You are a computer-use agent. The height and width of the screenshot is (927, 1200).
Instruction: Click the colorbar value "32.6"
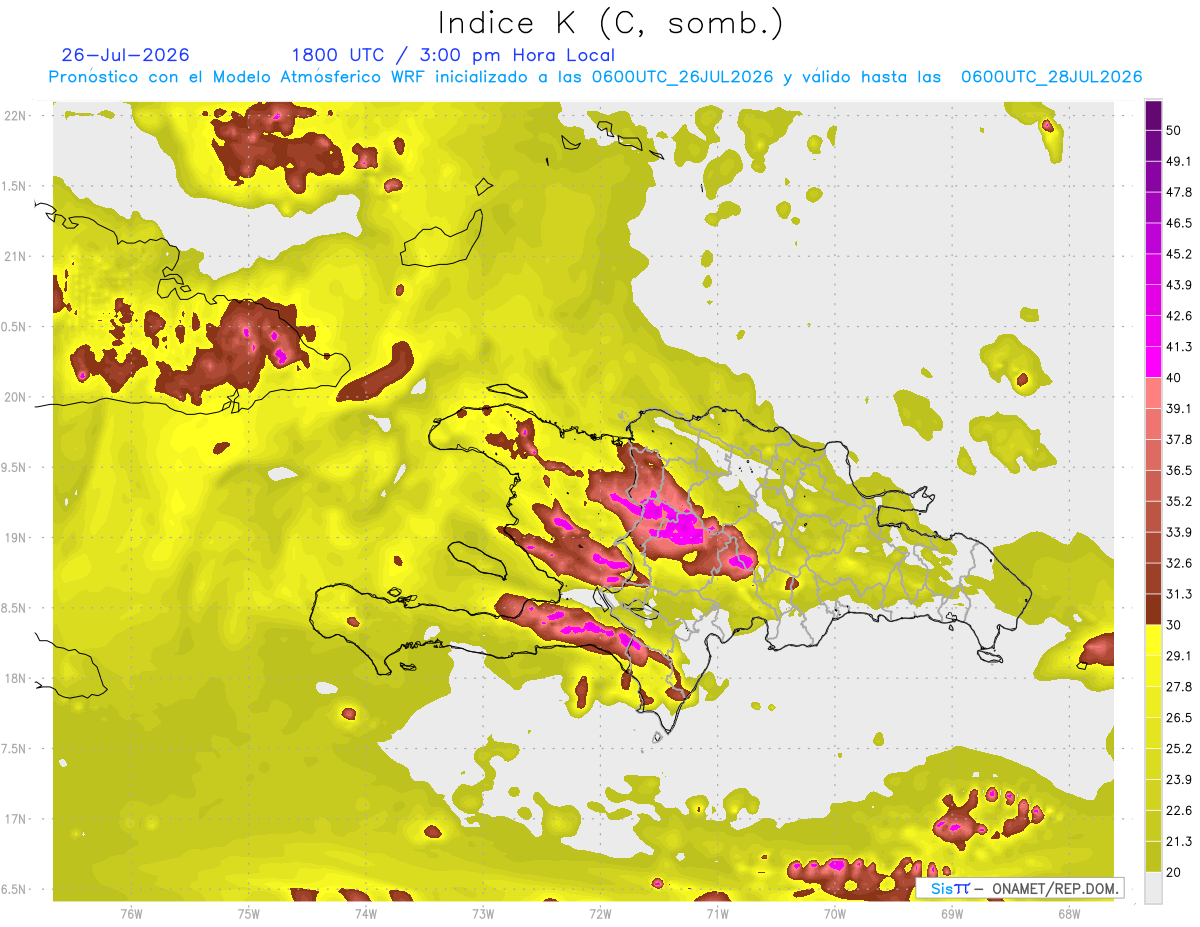click(1179, 563)
